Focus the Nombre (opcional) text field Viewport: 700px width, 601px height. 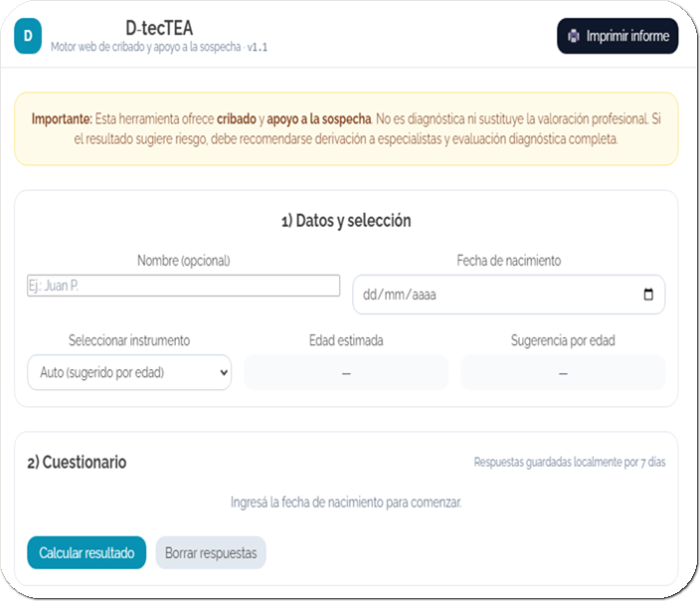point(184,286)
